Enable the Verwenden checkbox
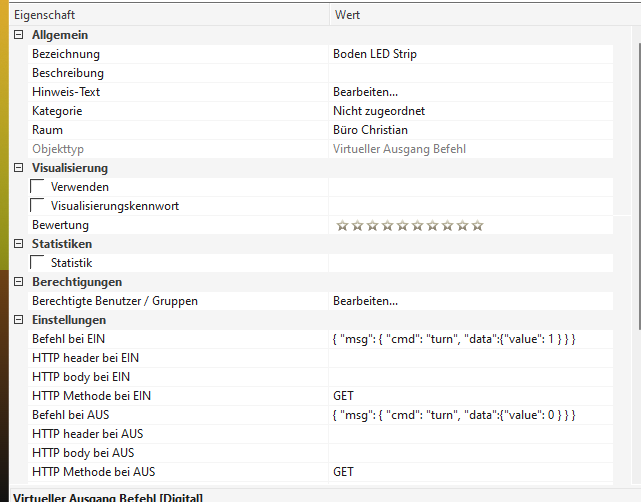Viewport: 641px width, 502px height. (39, 187)
